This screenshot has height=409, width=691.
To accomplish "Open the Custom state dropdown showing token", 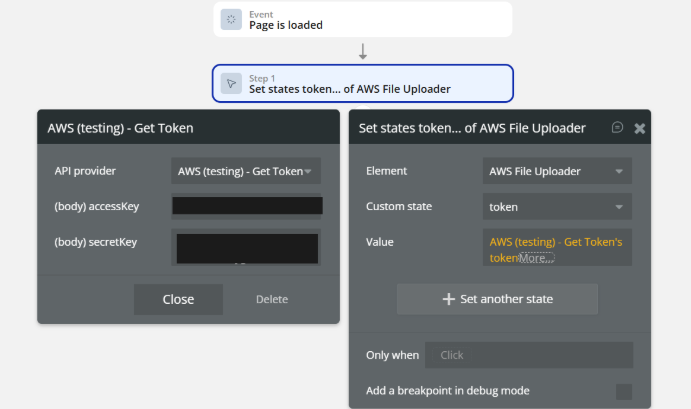I will pyautogui.click(x=557, y=206).
